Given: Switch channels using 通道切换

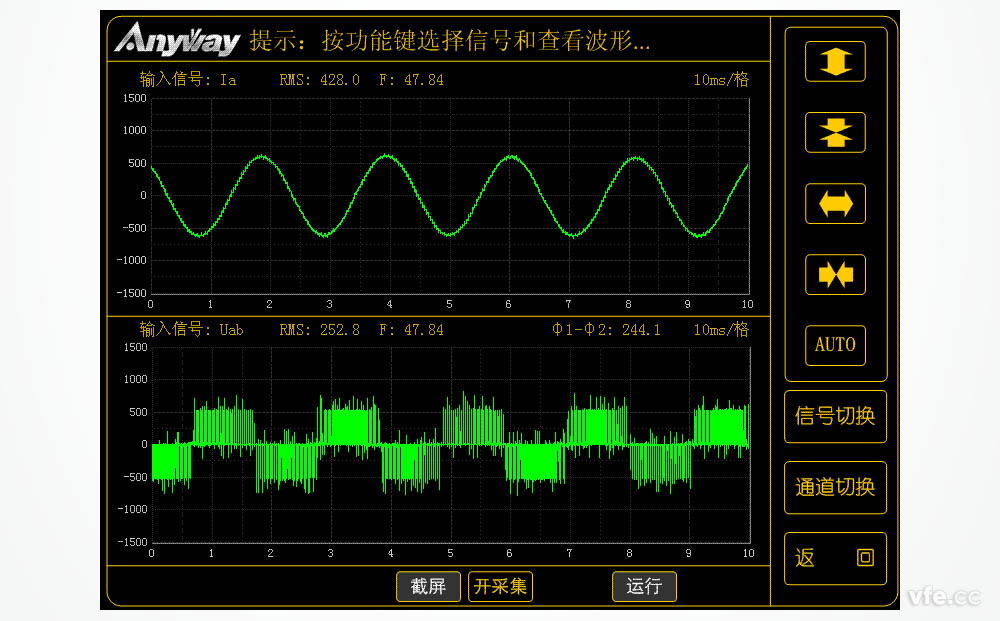Looking at the screenshot, I should click(x=835, y=487).
